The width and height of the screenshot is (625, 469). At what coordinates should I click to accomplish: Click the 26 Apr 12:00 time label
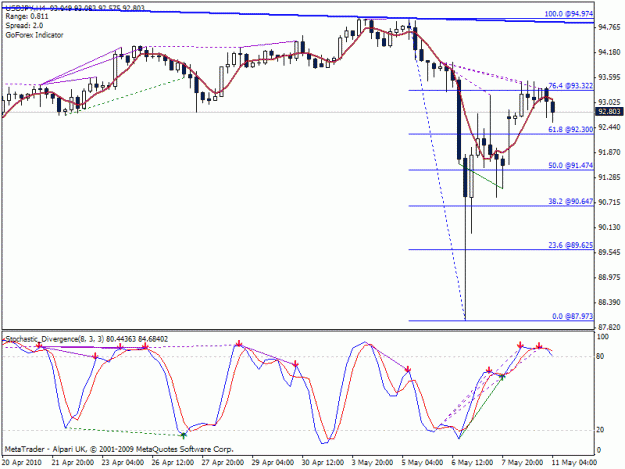(x=173, y=462)
